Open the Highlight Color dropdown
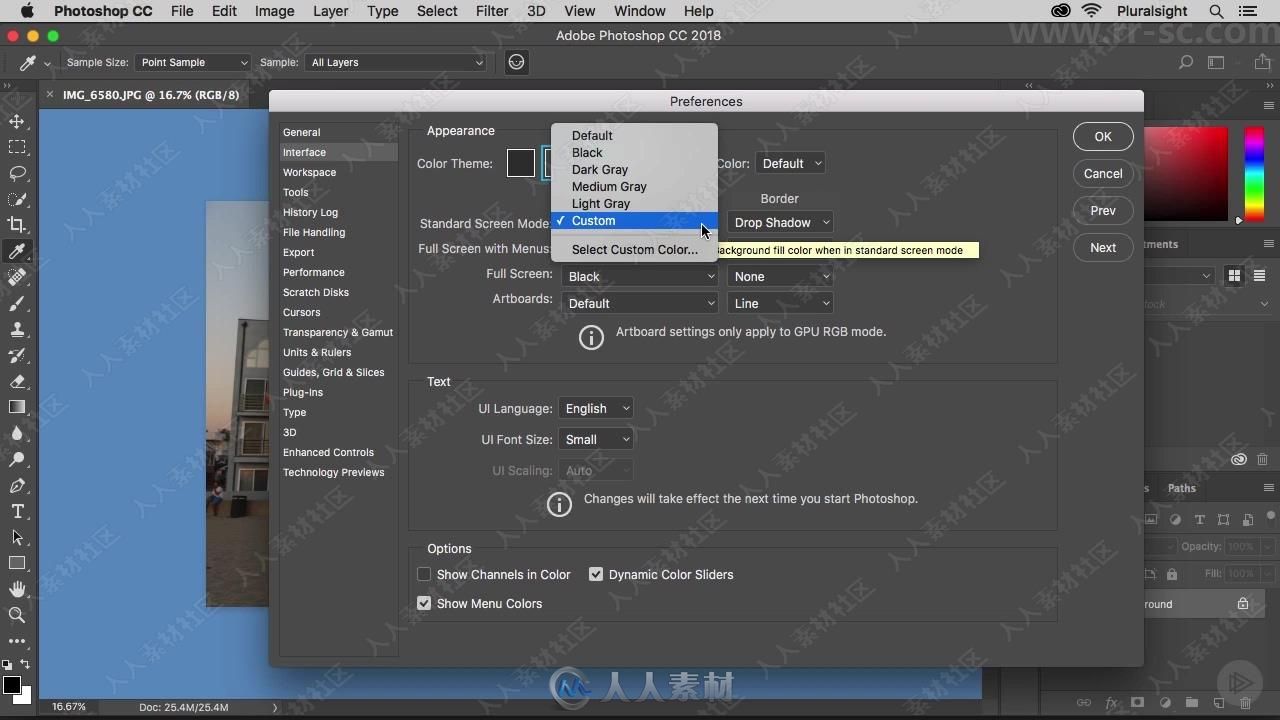This screenshot has height=720, width=1280. tap(790, 163)
